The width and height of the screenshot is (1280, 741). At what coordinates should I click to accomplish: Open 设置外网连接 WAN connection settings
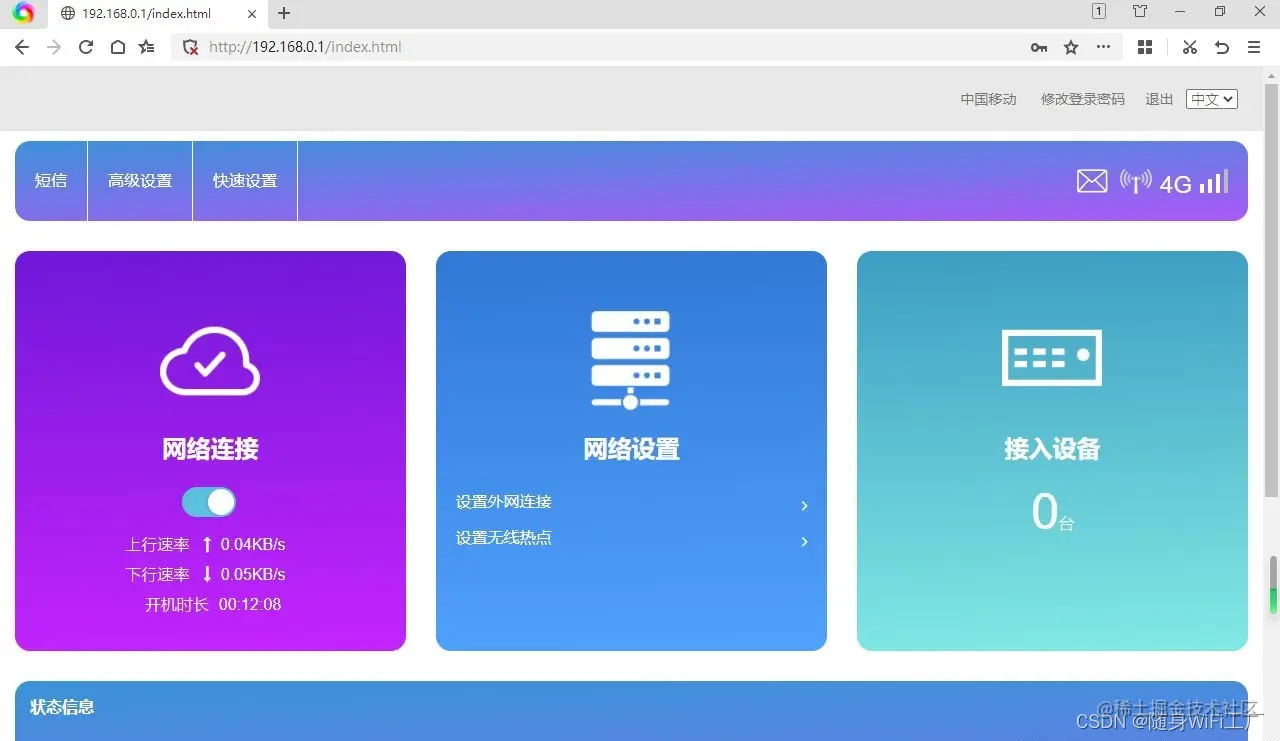[504, 502]
